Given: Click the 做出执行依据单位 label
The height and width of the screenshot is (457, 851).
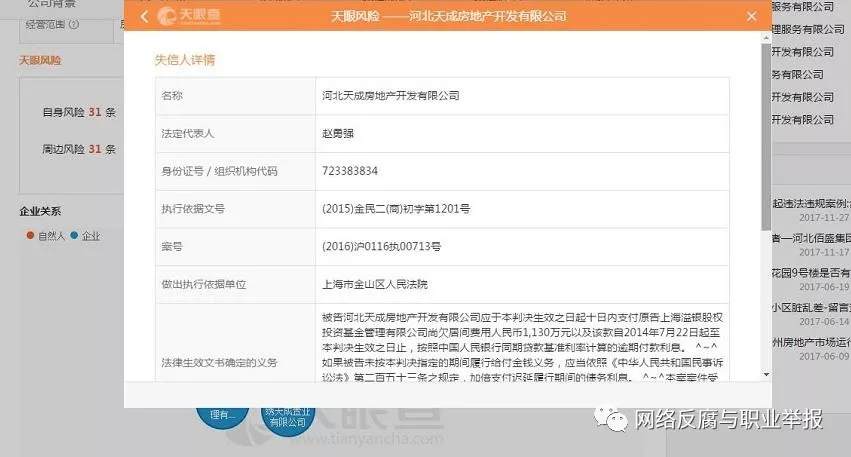Looking at the screenshot, I should pyautogui.click(x=204, y=284).
